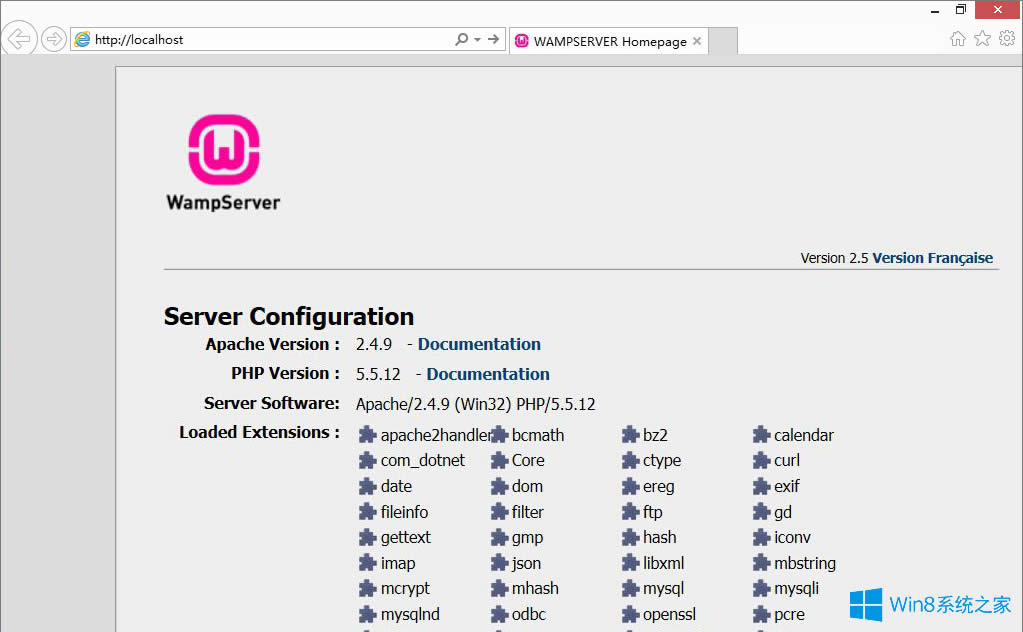Open a new blank tab
This screenshot has width=1023, height=632.
723,41
